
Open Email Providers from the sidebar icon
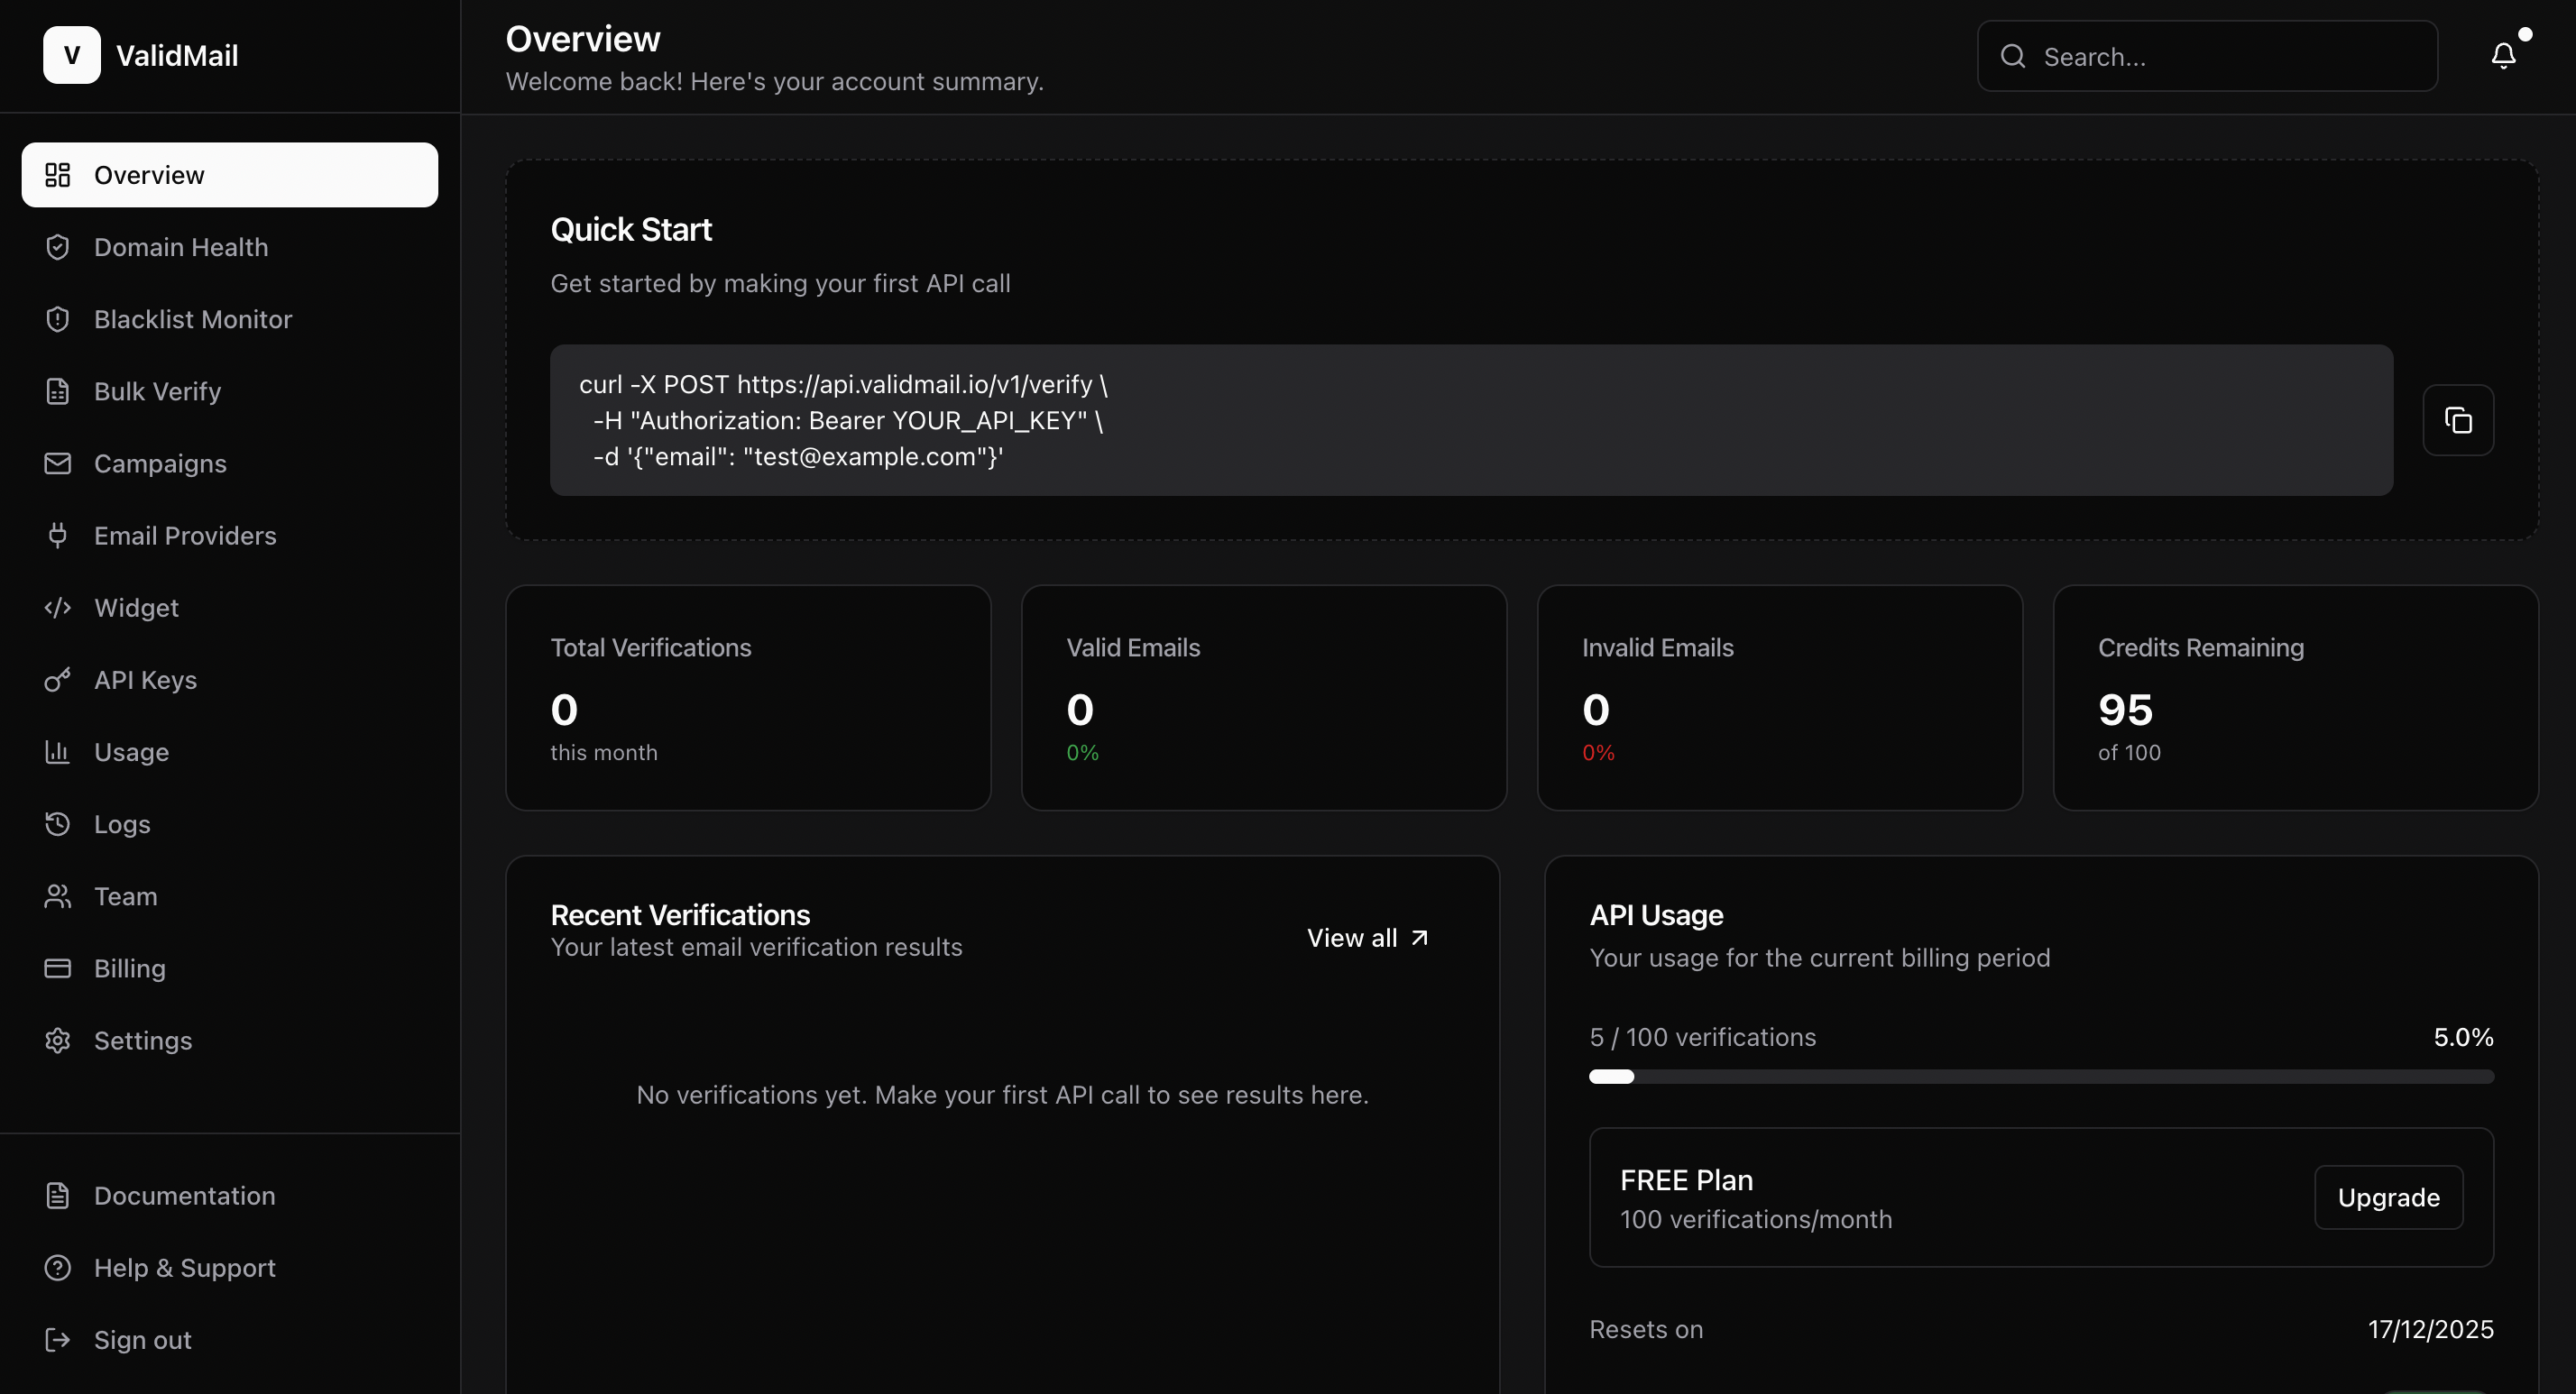(57, 535)
